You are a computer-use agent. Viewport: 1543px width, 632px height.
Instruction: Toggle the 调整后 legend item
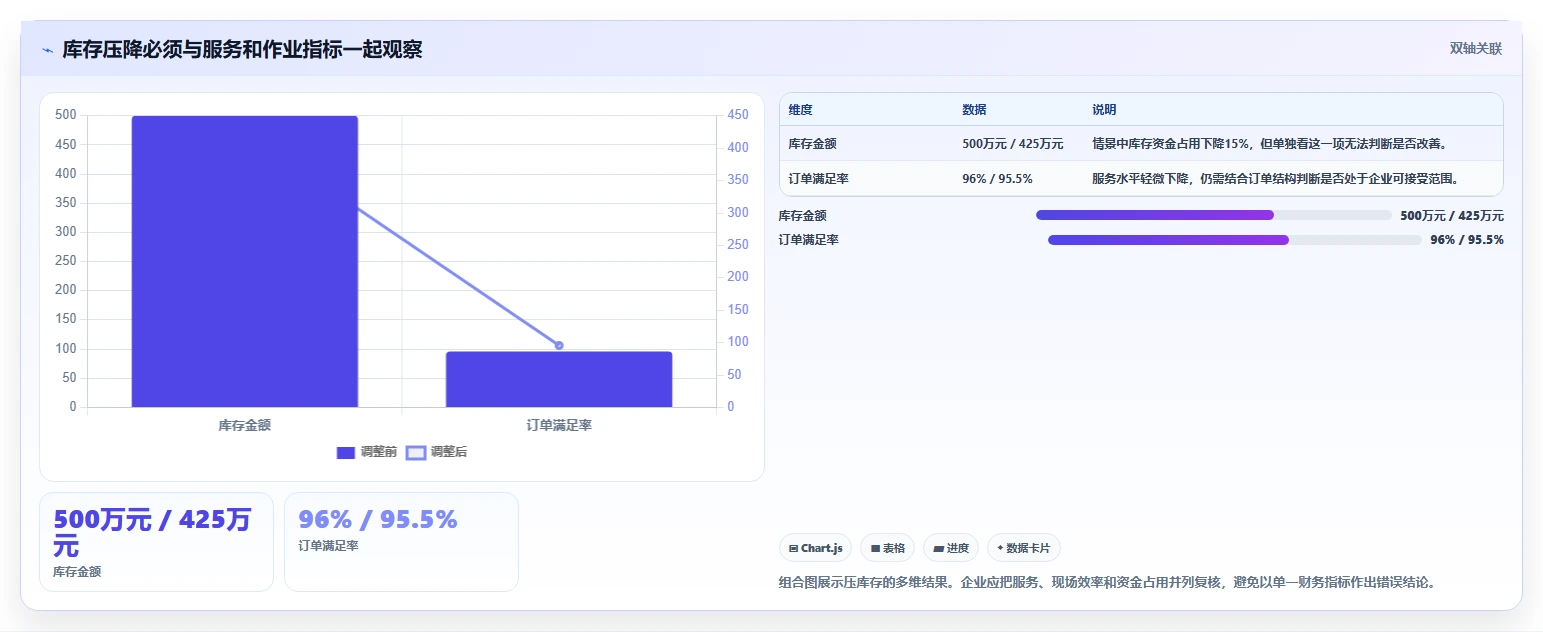pyautogui.click(x=436, y=452)
